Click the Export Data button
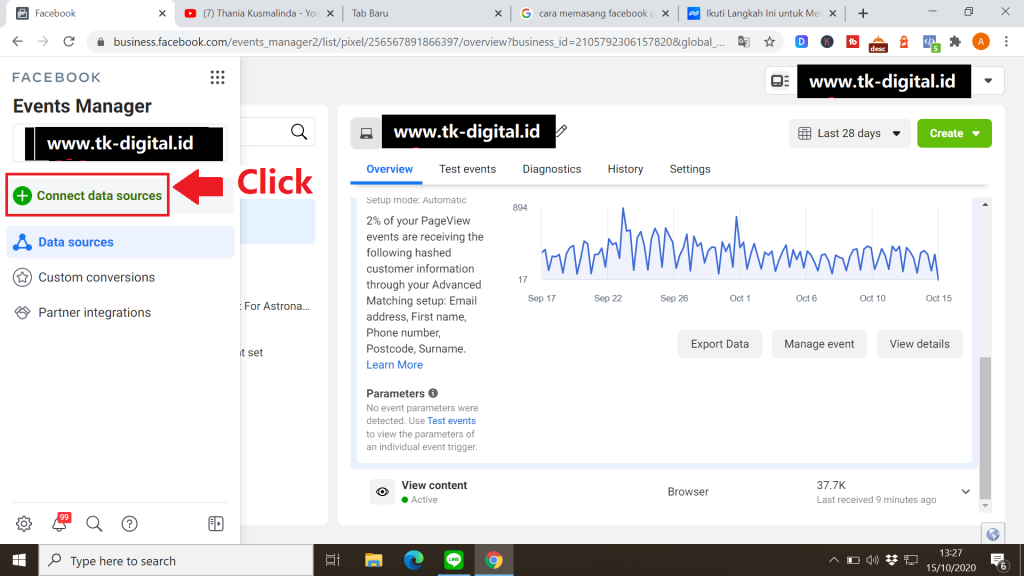This screenshot has height=576, width=1024. click(719, 344)
